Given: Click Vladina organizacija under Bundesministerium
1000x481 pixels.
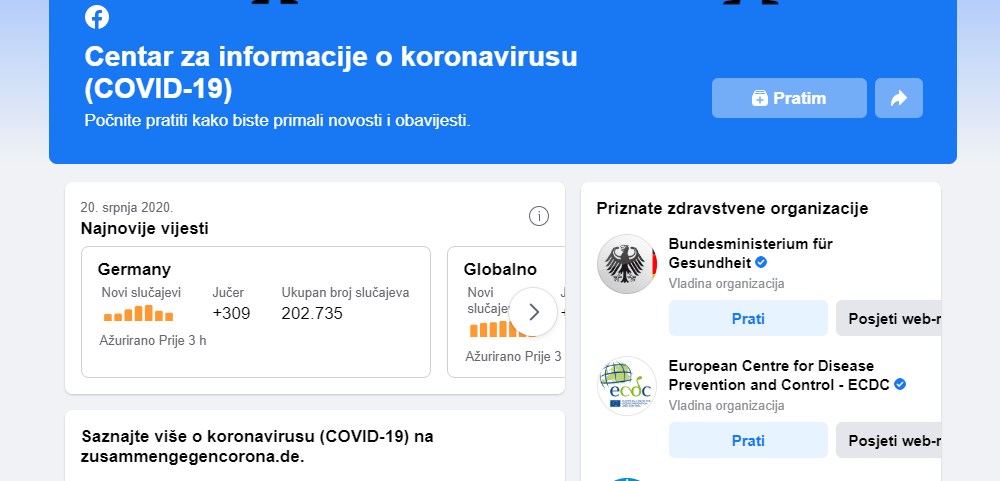Looking at the screenshot, I should [x=726, y=283].
